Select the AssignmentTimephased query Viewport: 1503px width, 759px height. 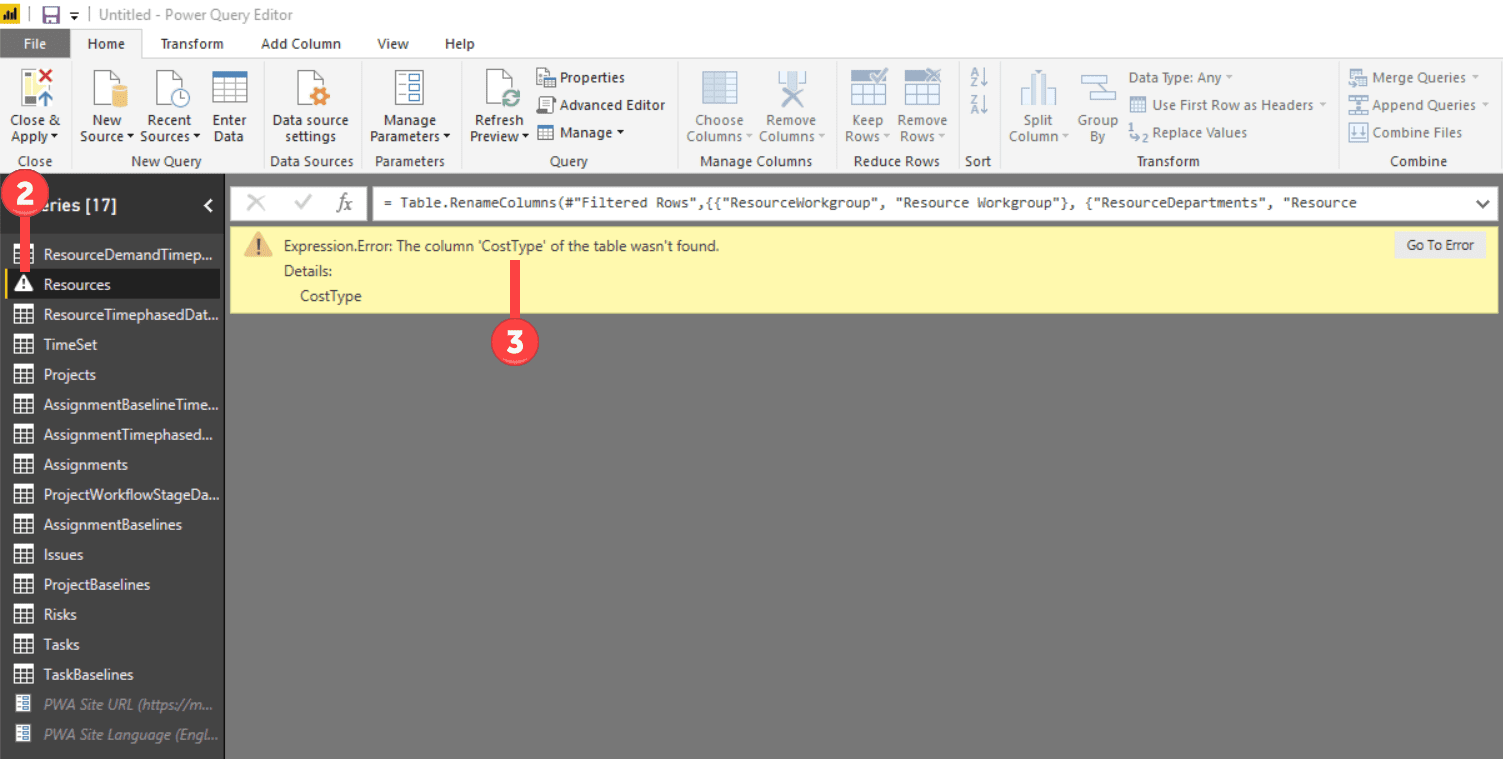click(x=113, y=434)
